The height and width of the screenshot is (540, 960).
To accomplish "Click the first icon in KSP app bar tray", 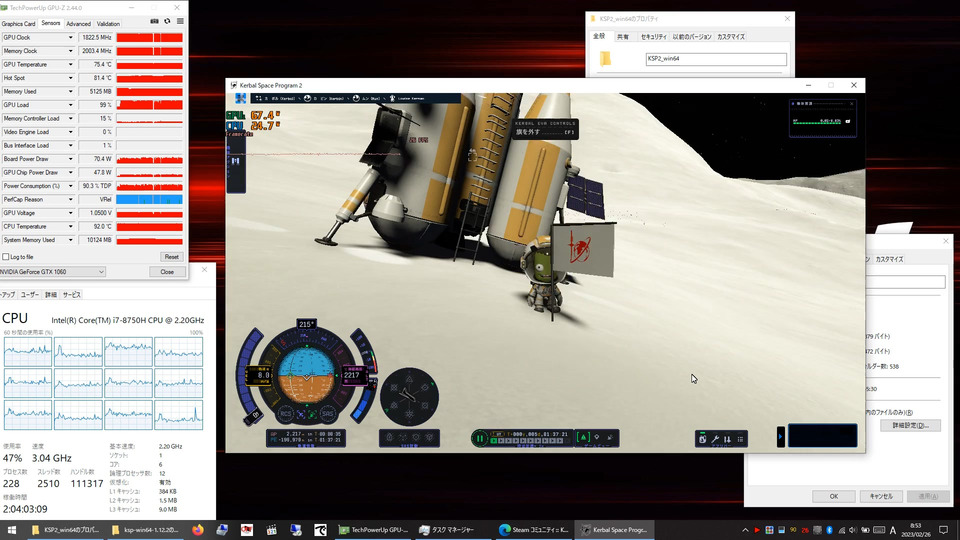I will click(702, 439).
